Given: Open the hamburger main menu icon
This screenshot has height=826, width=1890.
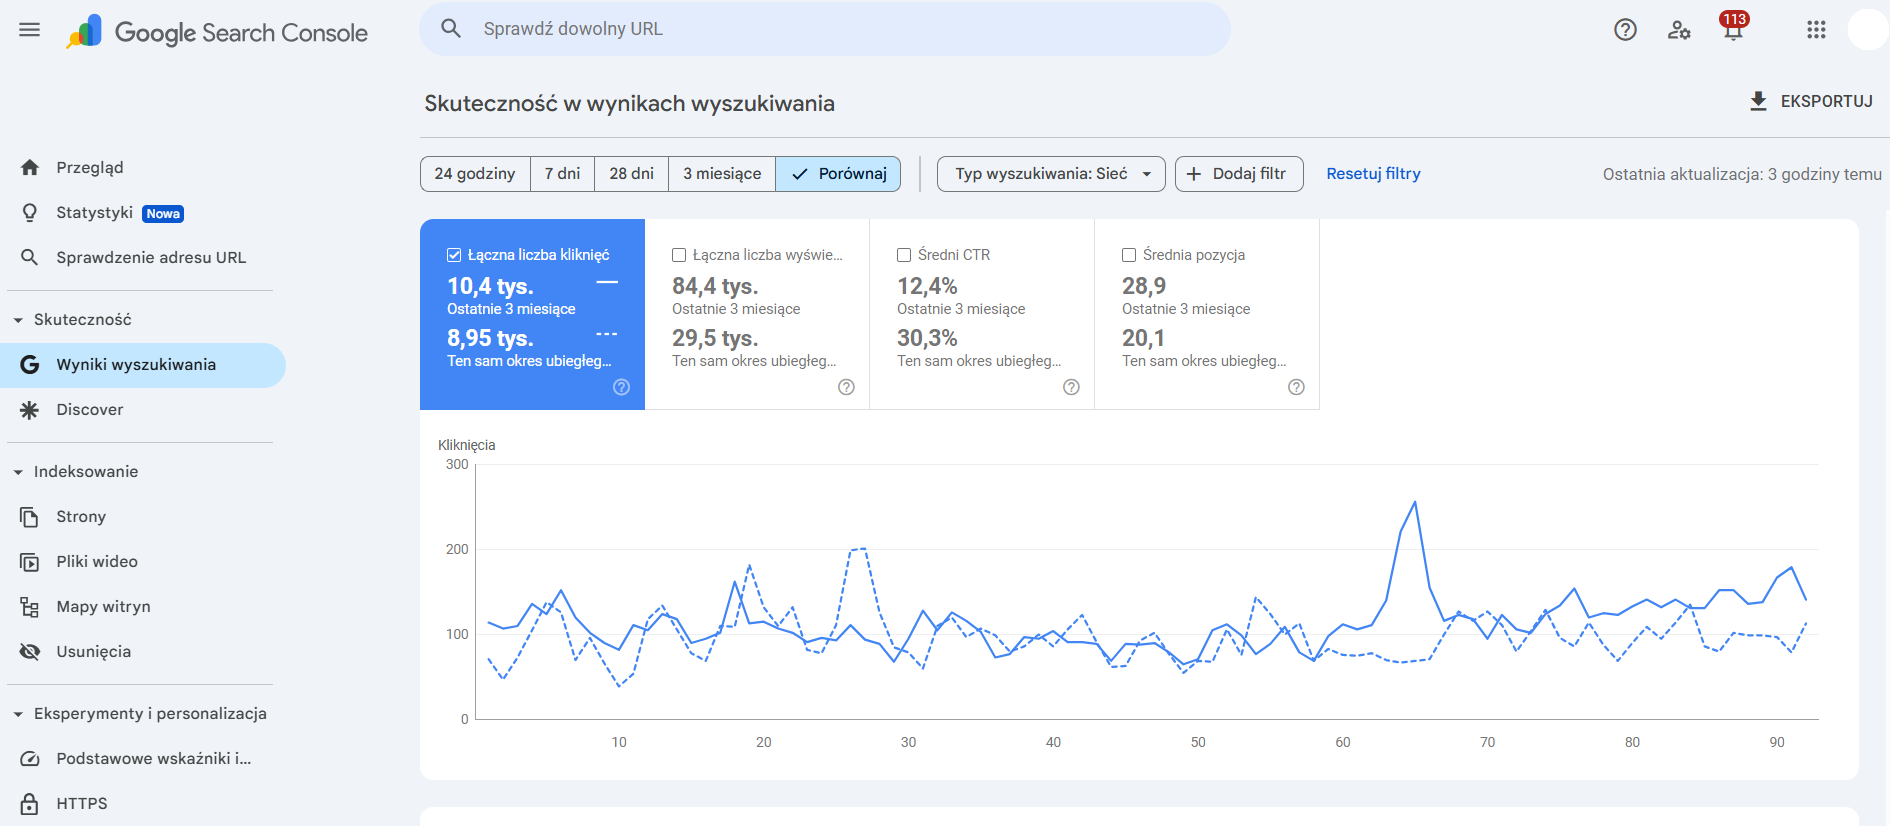Looking at the screenshot, I should pyautogui.click(x=30, y=30).
